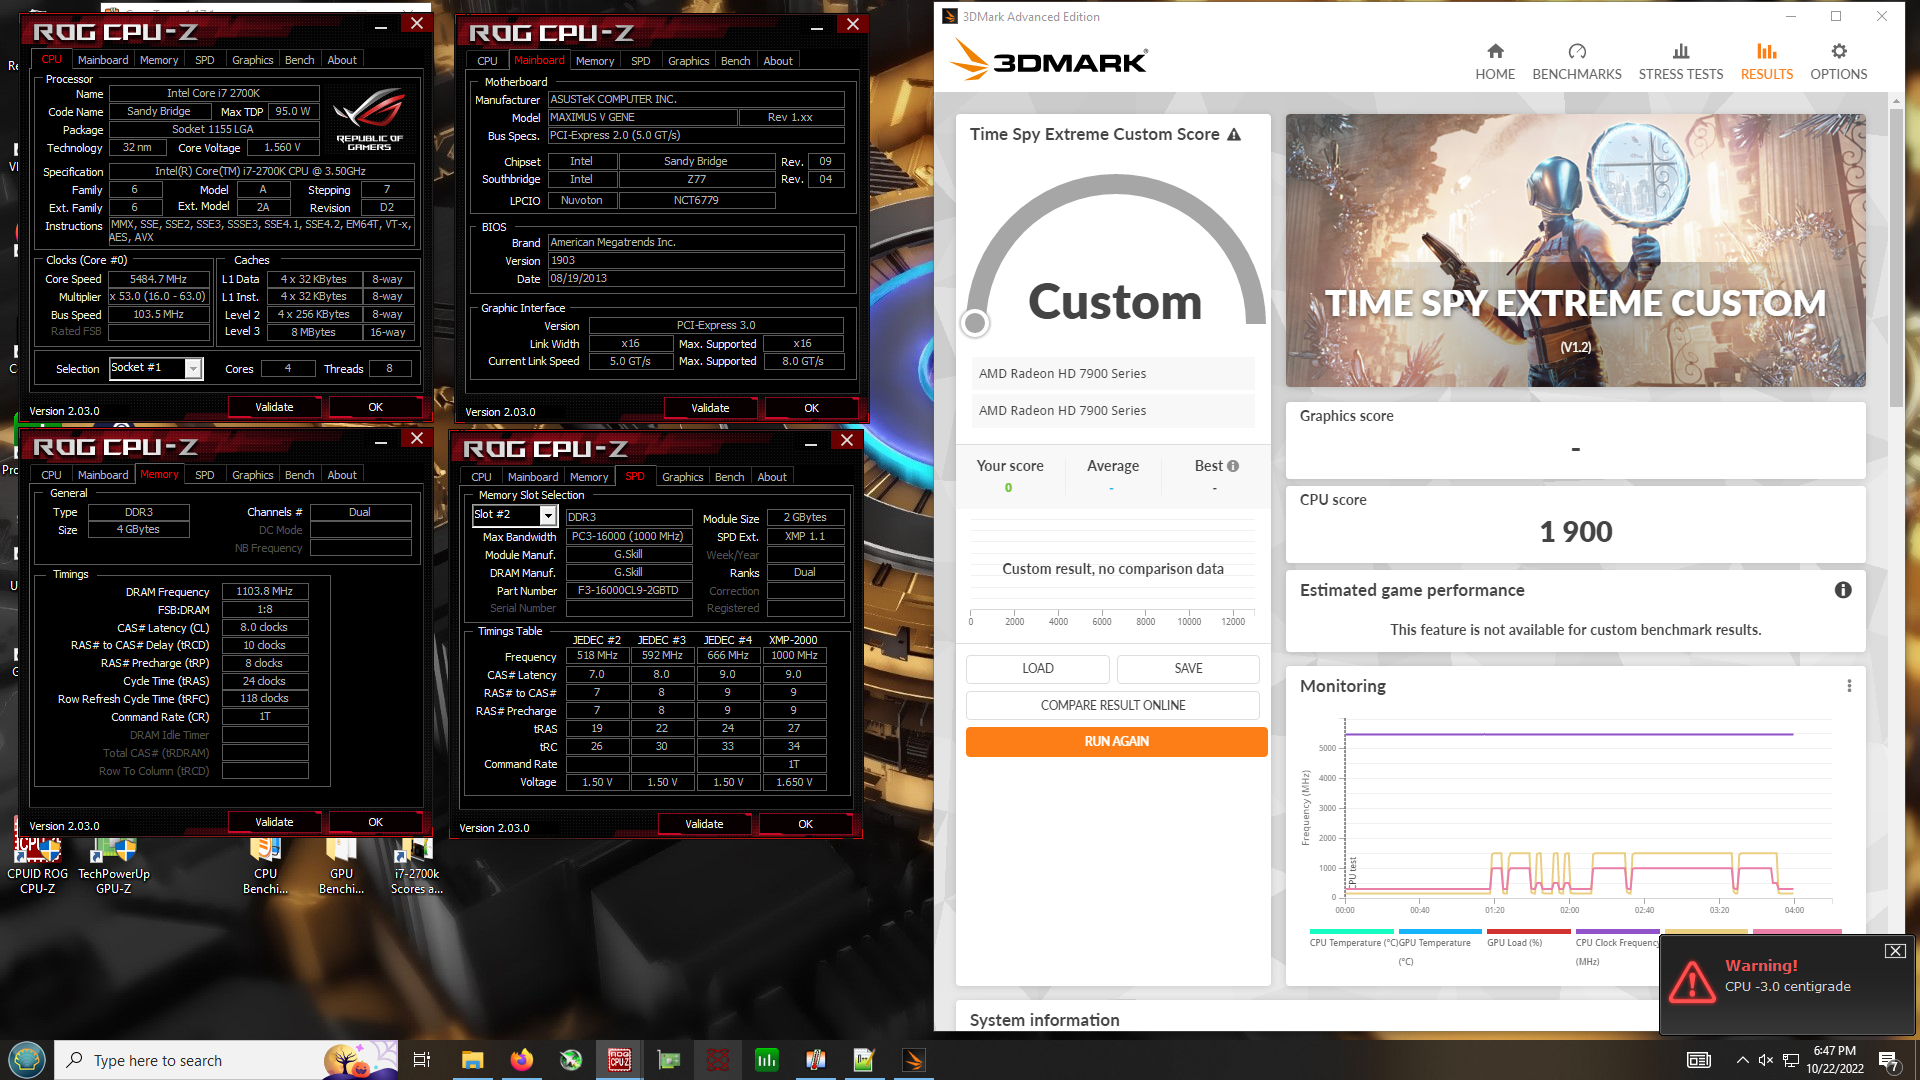The width and height of the screenshot is (1920, 1080).
Task: Click the CPU score value 1 900
Action: click(1575, 532)
